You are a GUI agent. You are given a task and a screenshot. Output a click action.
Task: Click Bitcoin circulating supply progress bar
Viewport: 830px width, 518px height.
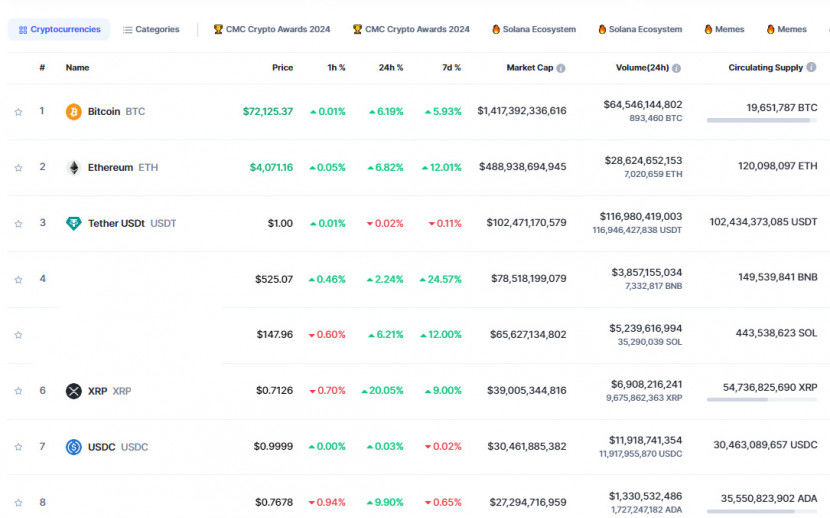coord(762,121)
